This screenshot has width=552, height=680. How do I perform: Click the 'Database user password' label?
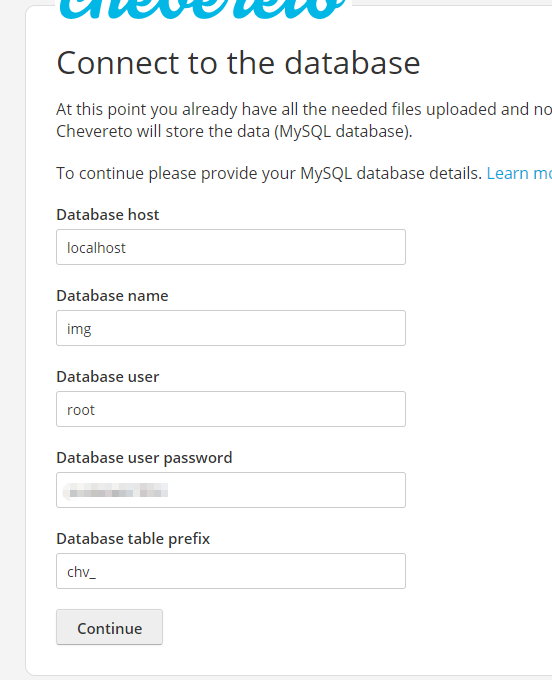click(x=144, y=458)
